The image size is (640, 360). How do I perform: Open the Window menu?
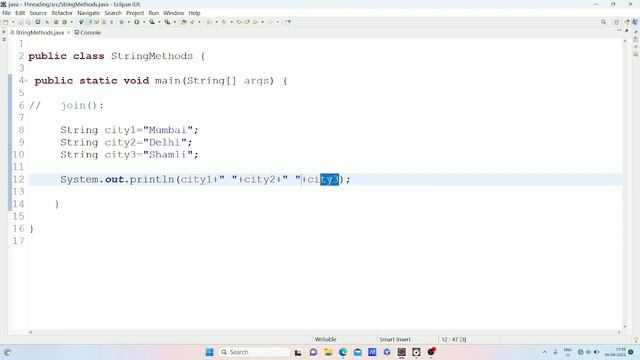coord(173,13)
